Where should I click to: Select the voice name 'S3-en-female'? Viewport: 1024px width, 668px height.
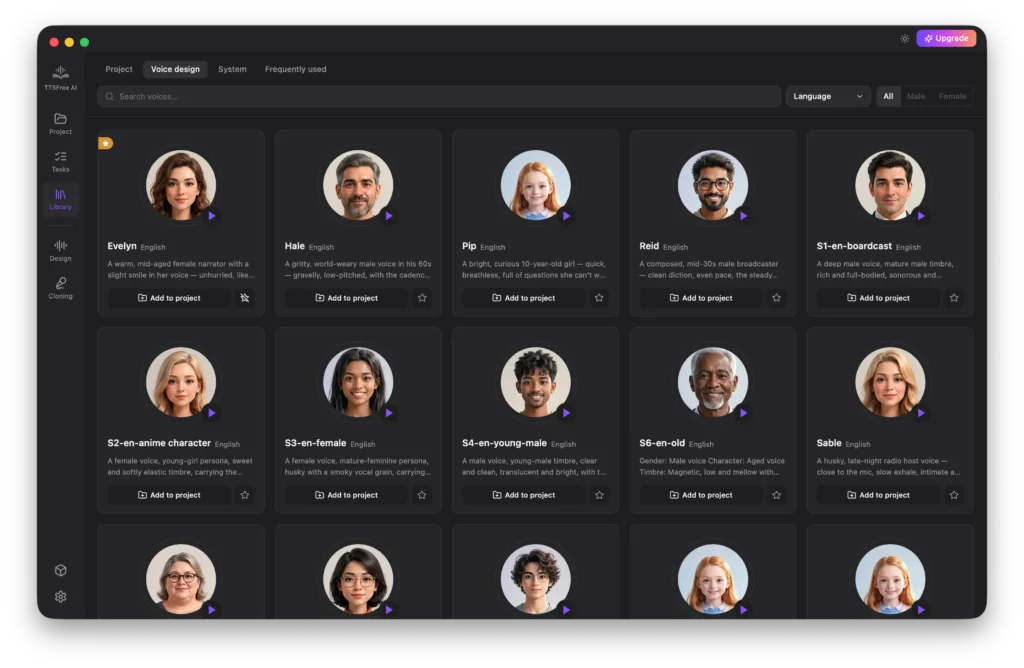point(315,443)
